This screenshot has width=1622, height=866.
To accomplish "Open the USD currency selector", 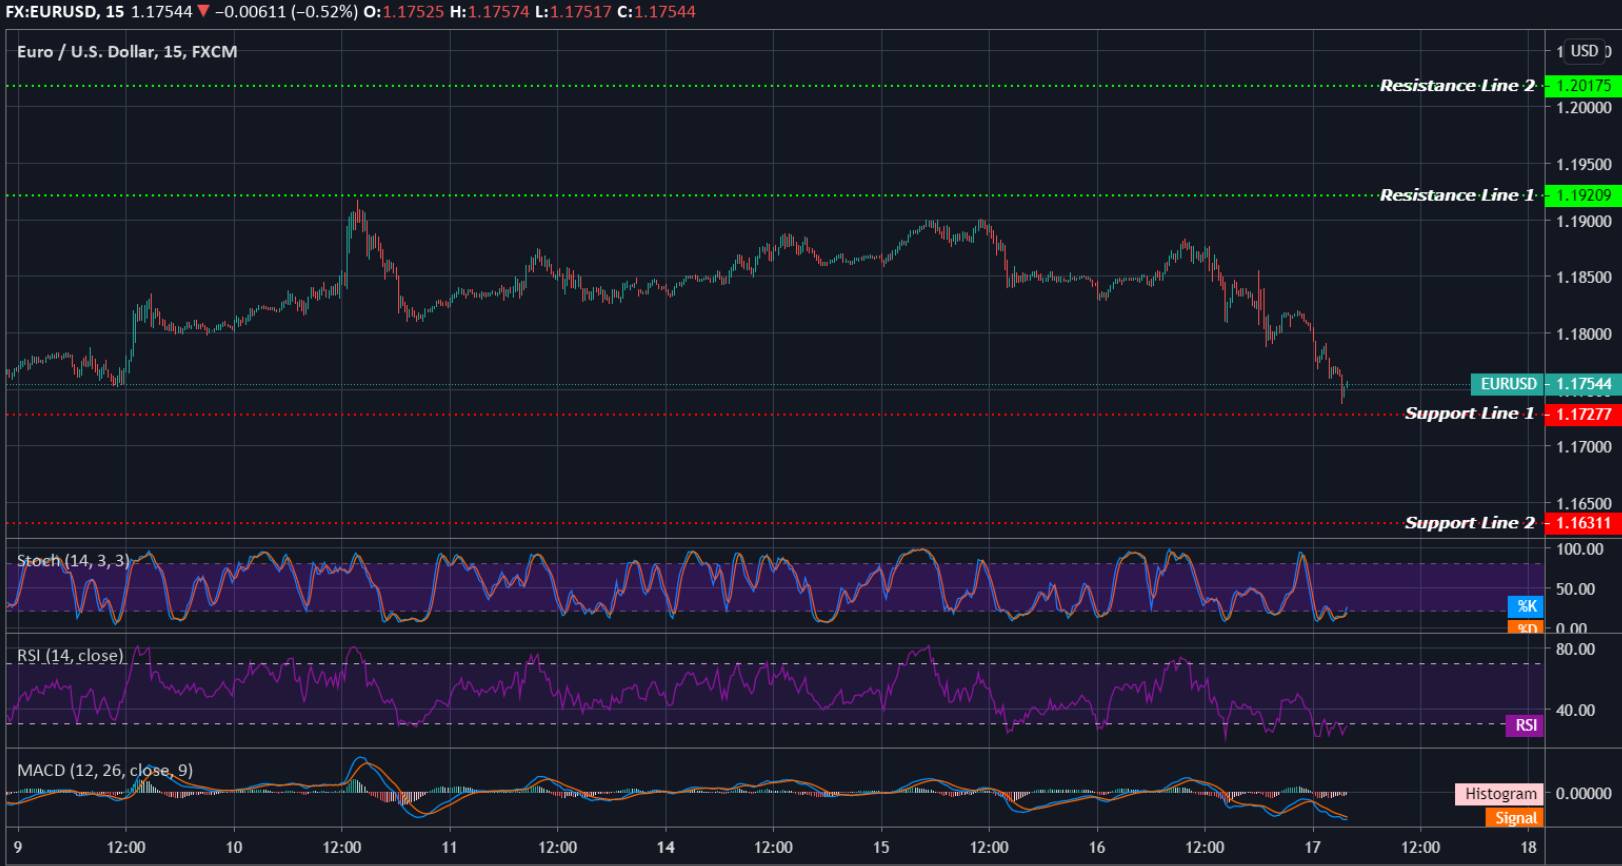I will (x=1584, y=51).
